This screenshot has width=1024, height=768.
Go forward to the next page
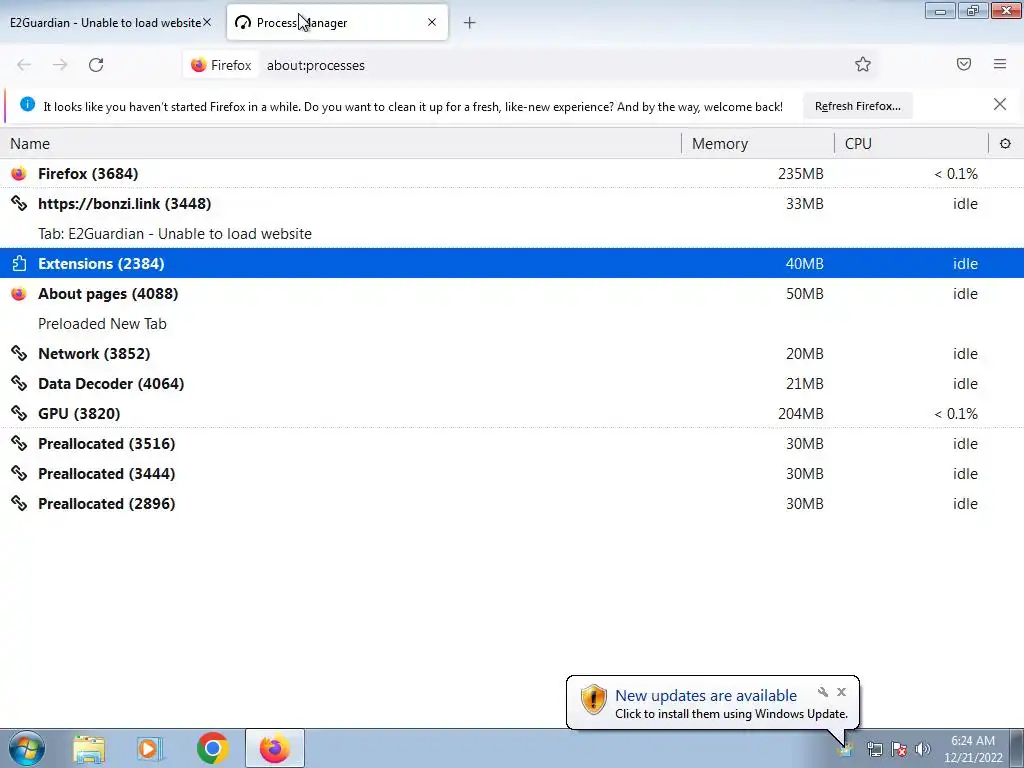click(60, 65)
